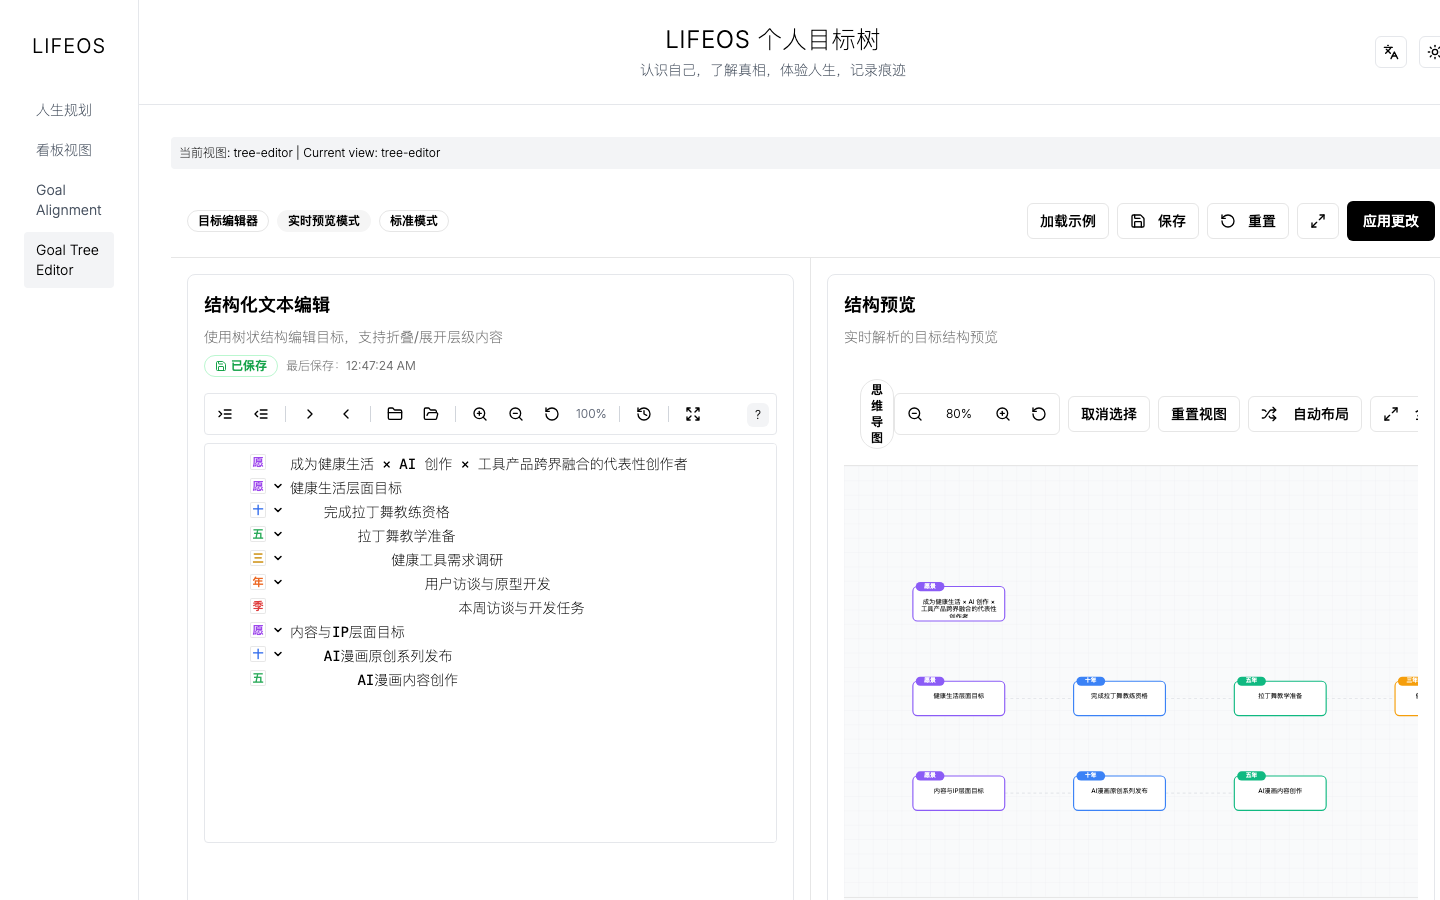Collapse the AI漫画原创系列发布 node

pyautogui.click(x=277, y=655)
